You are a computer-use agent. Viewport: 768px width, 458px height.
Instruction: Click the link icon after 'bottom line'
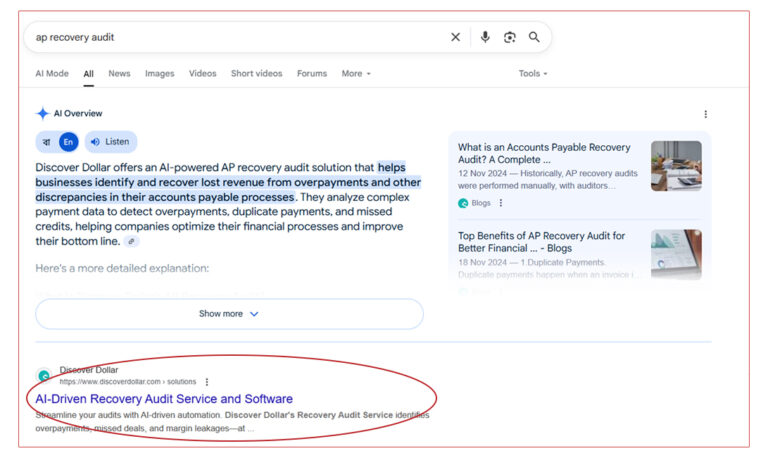(x=132, y=242)
